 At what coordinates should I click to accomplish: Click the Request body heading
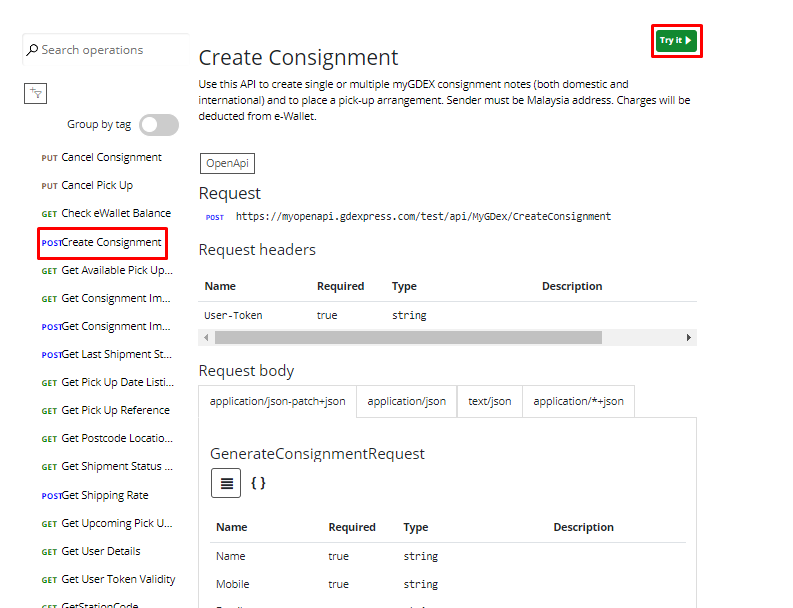(246, 371)
